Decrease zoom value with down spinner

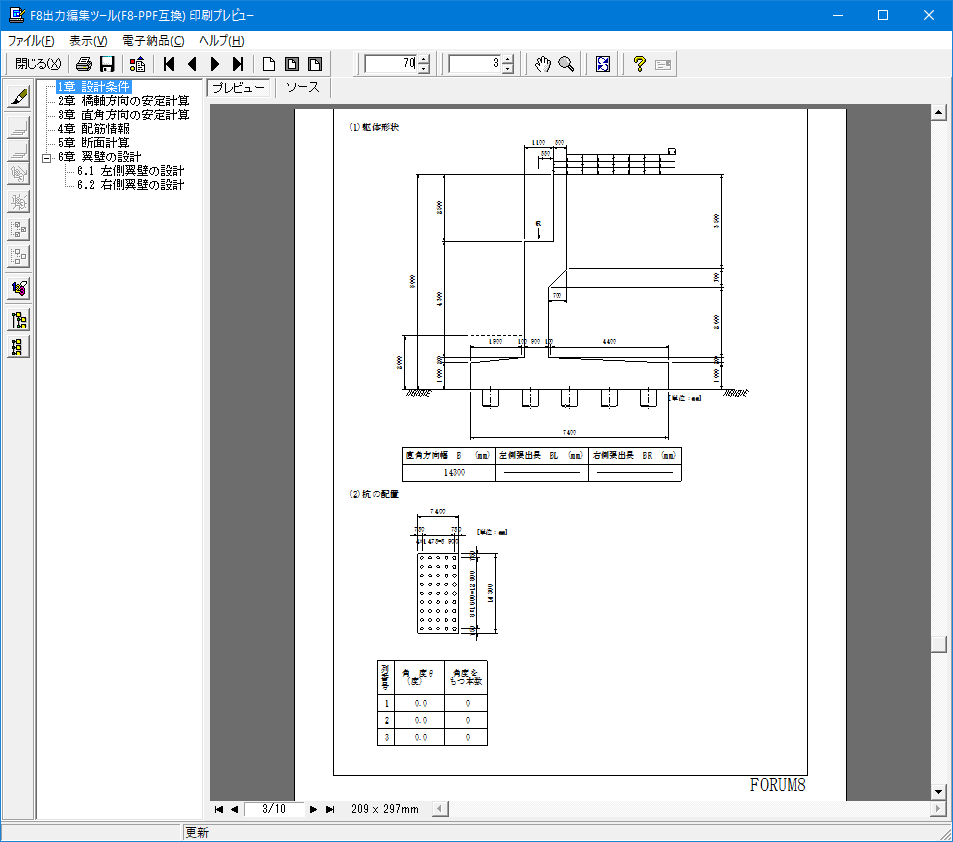[x=424, y=69]
